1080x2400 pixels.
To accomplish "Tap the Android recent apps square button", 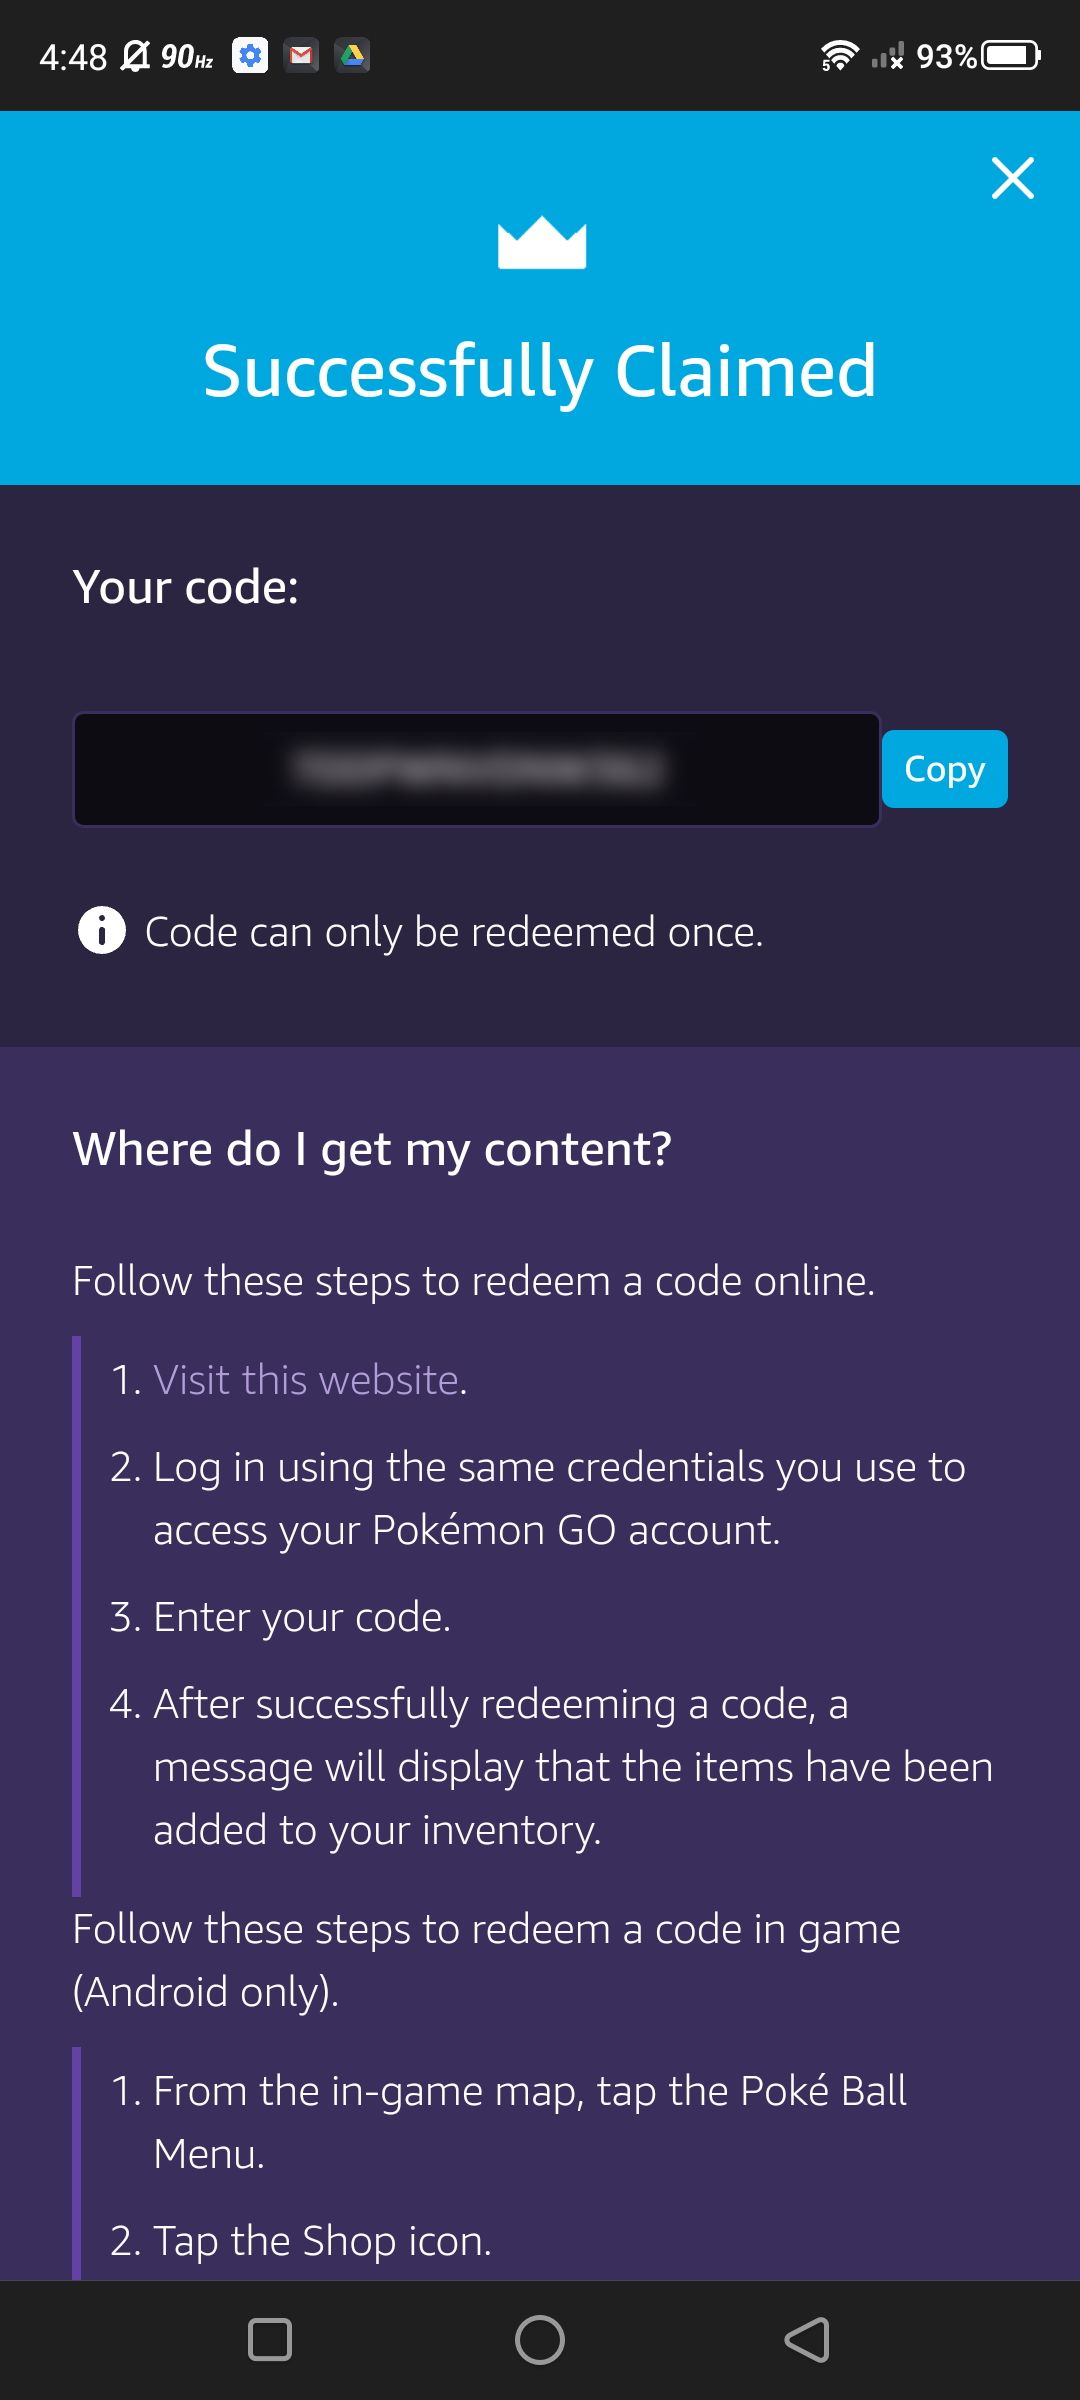I will coord(270,2340).
